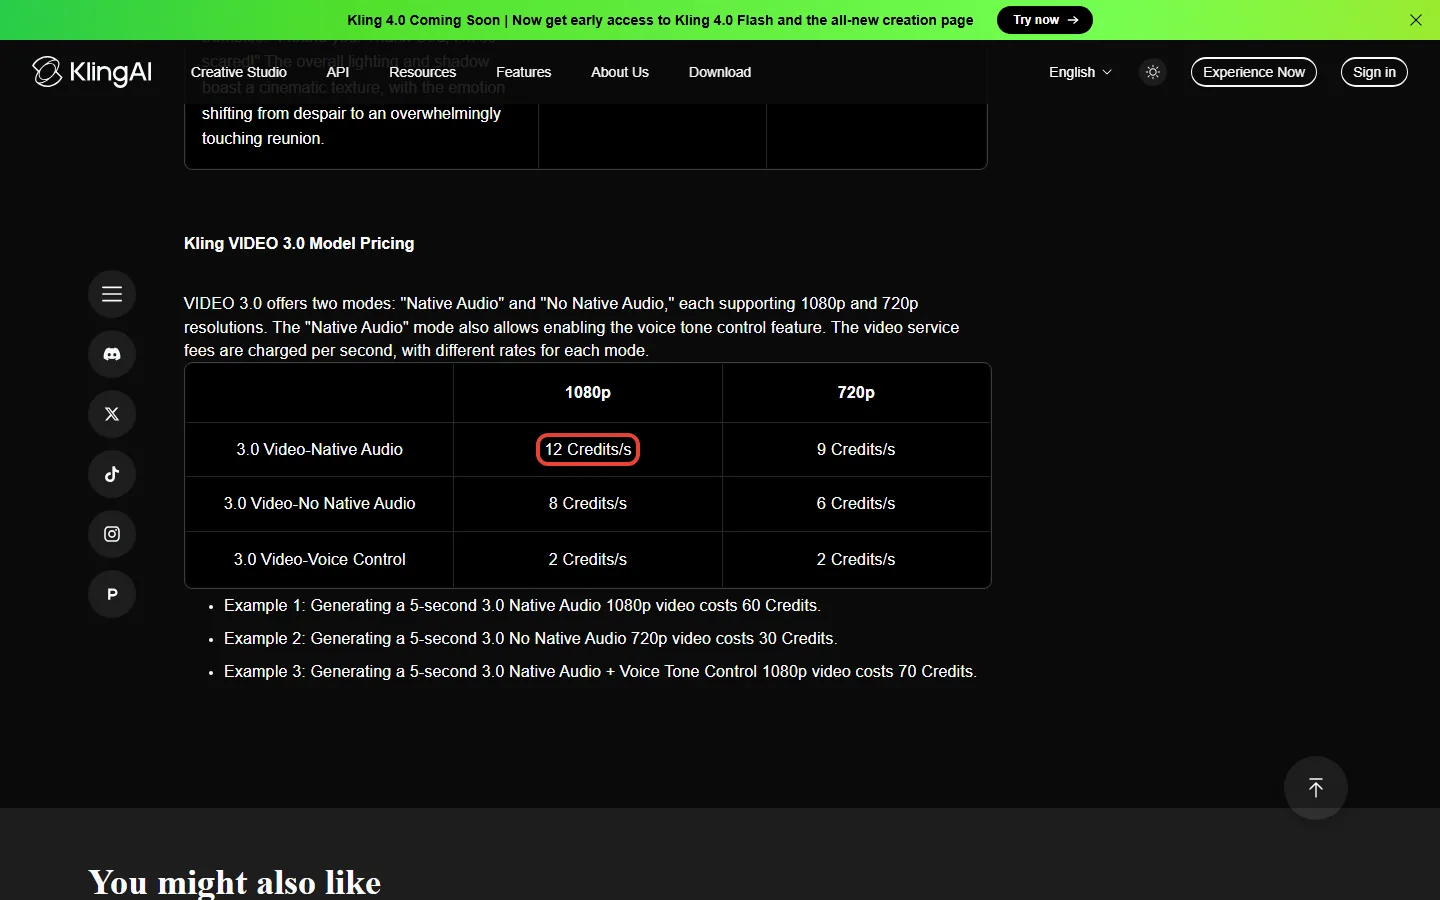The width and height of the screenshot is (1440, 900).
Task: Open the Discord community icon
Action: [x=112, y=354]
